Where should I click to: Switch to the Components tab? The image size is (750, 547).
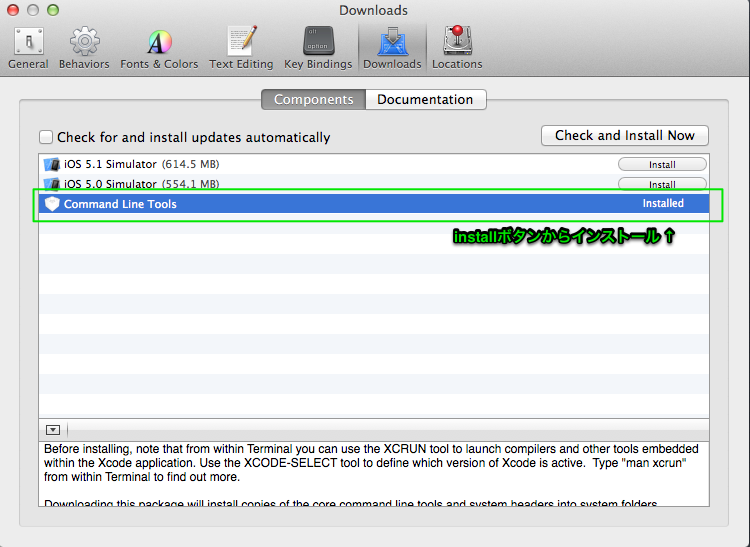(x=314, y=99)
